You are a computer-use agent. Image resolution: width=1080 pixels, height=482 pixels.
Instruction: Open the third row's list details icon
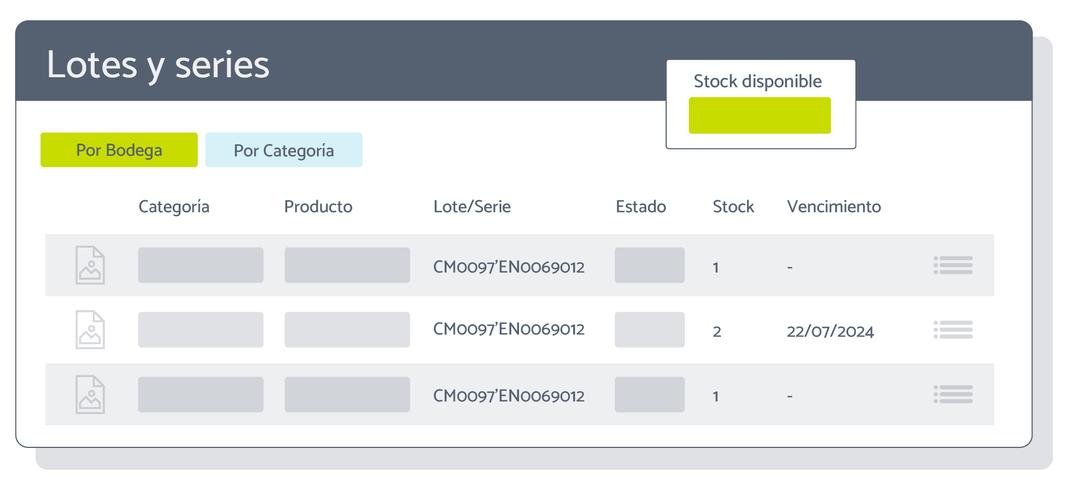pos(953,395)
